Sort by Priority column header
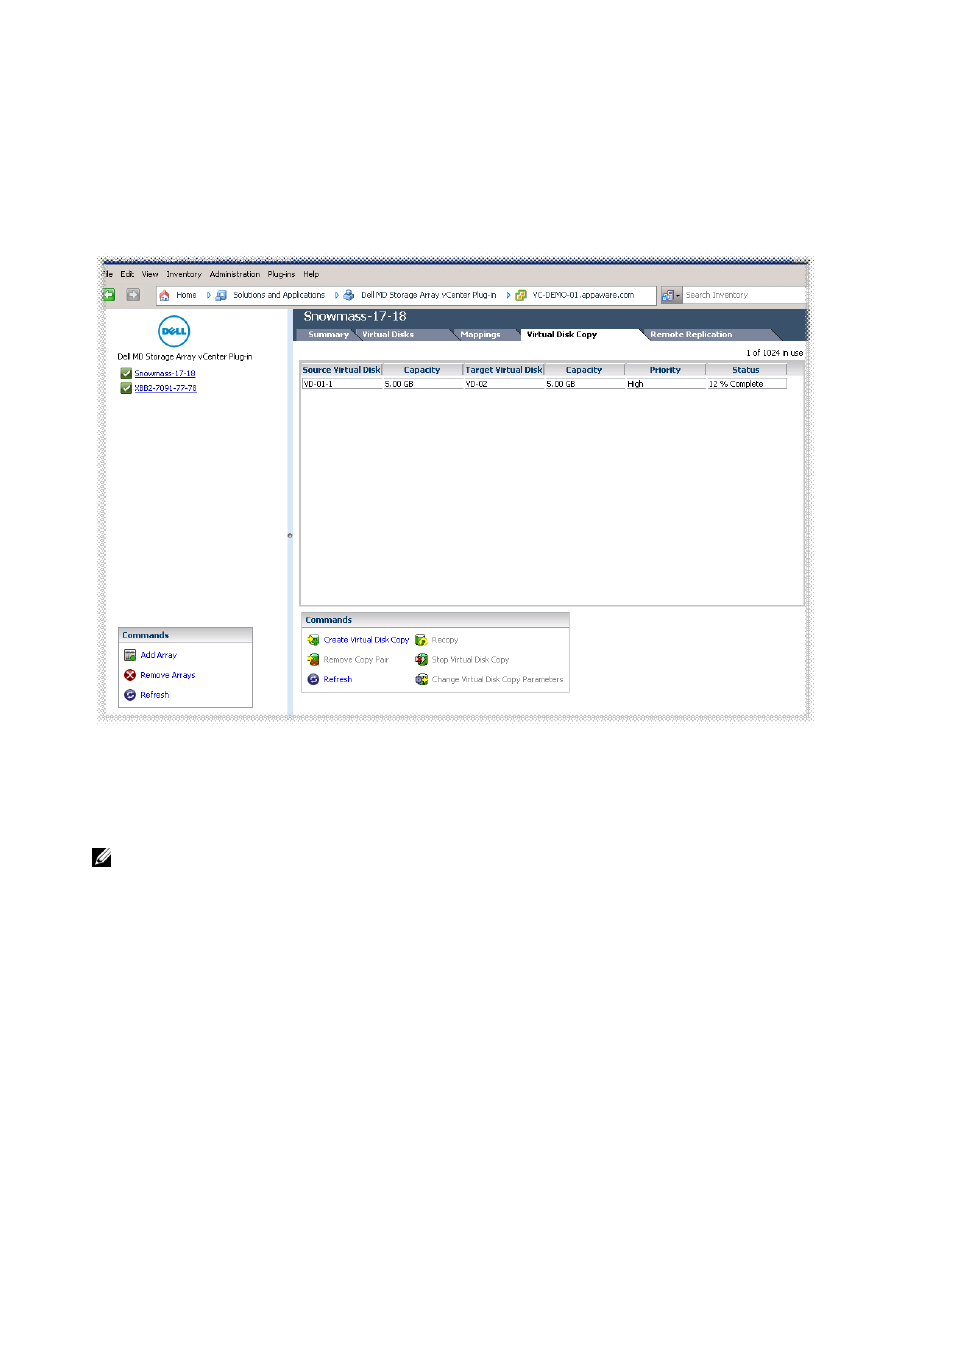The width and height of the screenshot is (955, 1350). click(665, 370)
